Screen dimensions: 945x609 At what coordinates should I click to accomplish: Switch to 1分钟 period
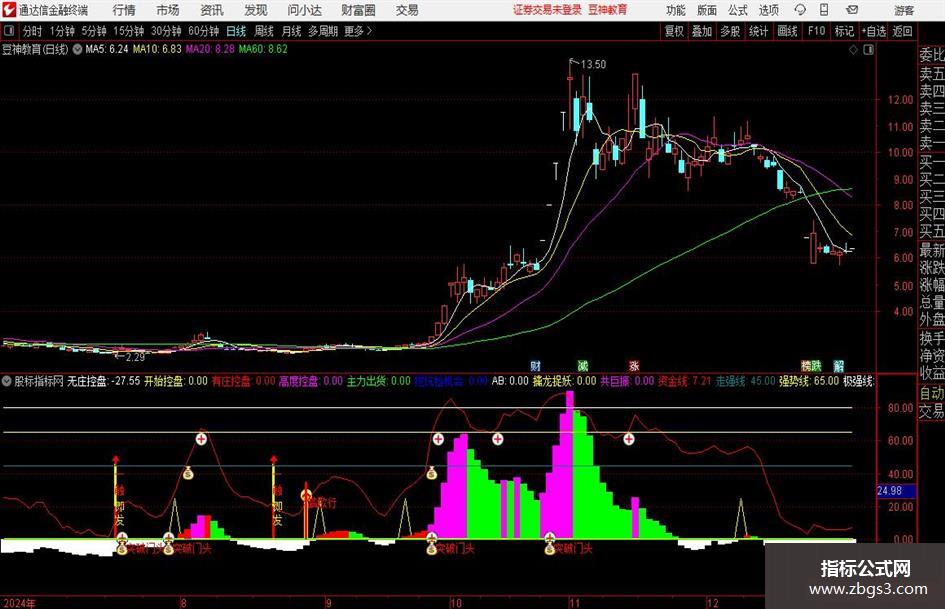click(62, 31)
